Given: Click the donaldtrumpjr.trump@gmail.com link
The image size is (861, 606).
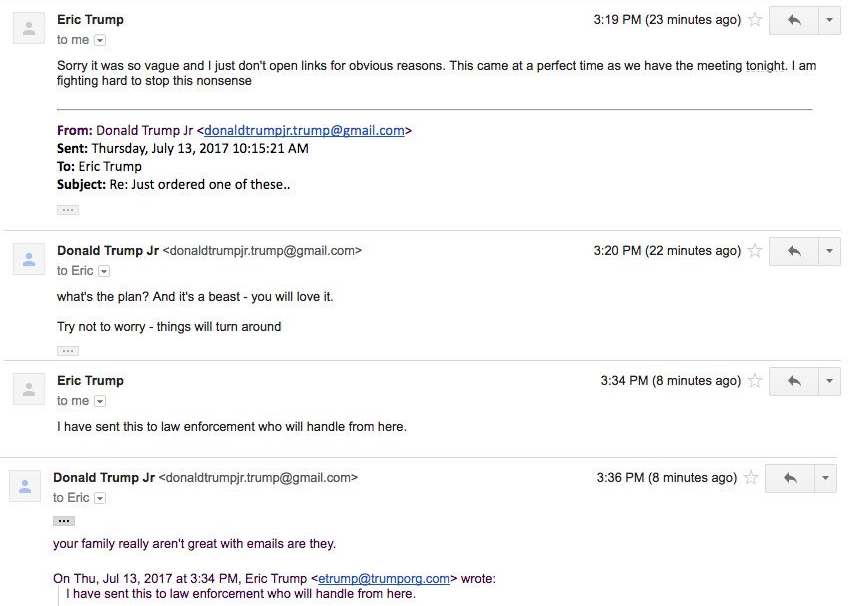Looking at the screenshot, I should tap(304, 131).
